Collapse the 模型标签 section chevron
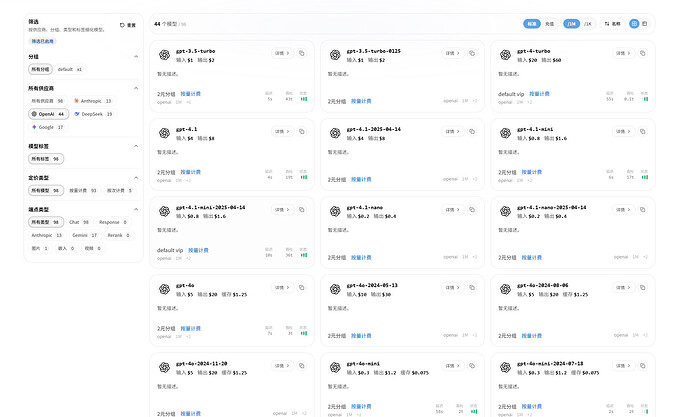Image resolution: width=690 pixels, height=417 pixels. click(x=136, y=146)
